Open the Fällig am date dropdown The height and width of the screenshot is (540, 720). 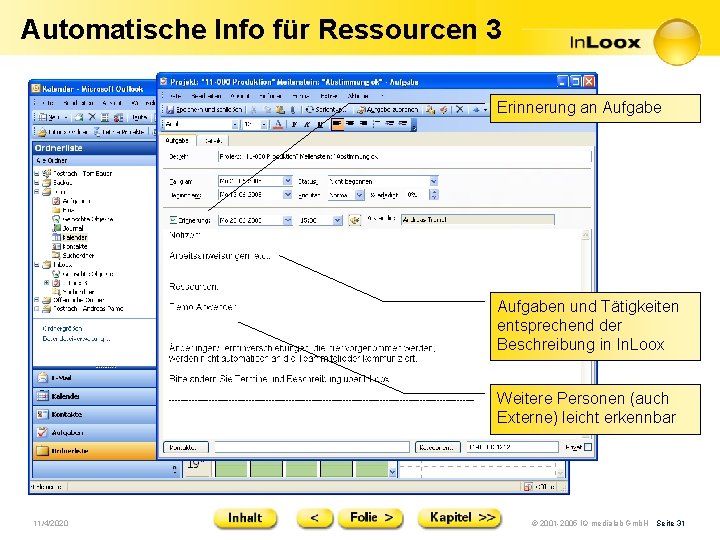pos(287,181)
